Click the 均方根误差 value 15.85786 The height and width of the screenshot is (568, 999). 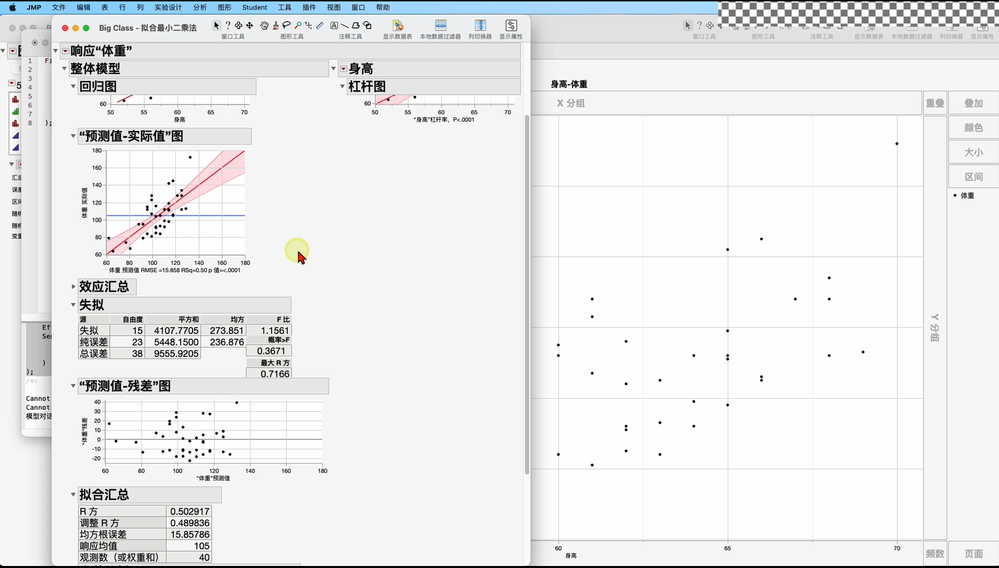(x=189, y=534)
